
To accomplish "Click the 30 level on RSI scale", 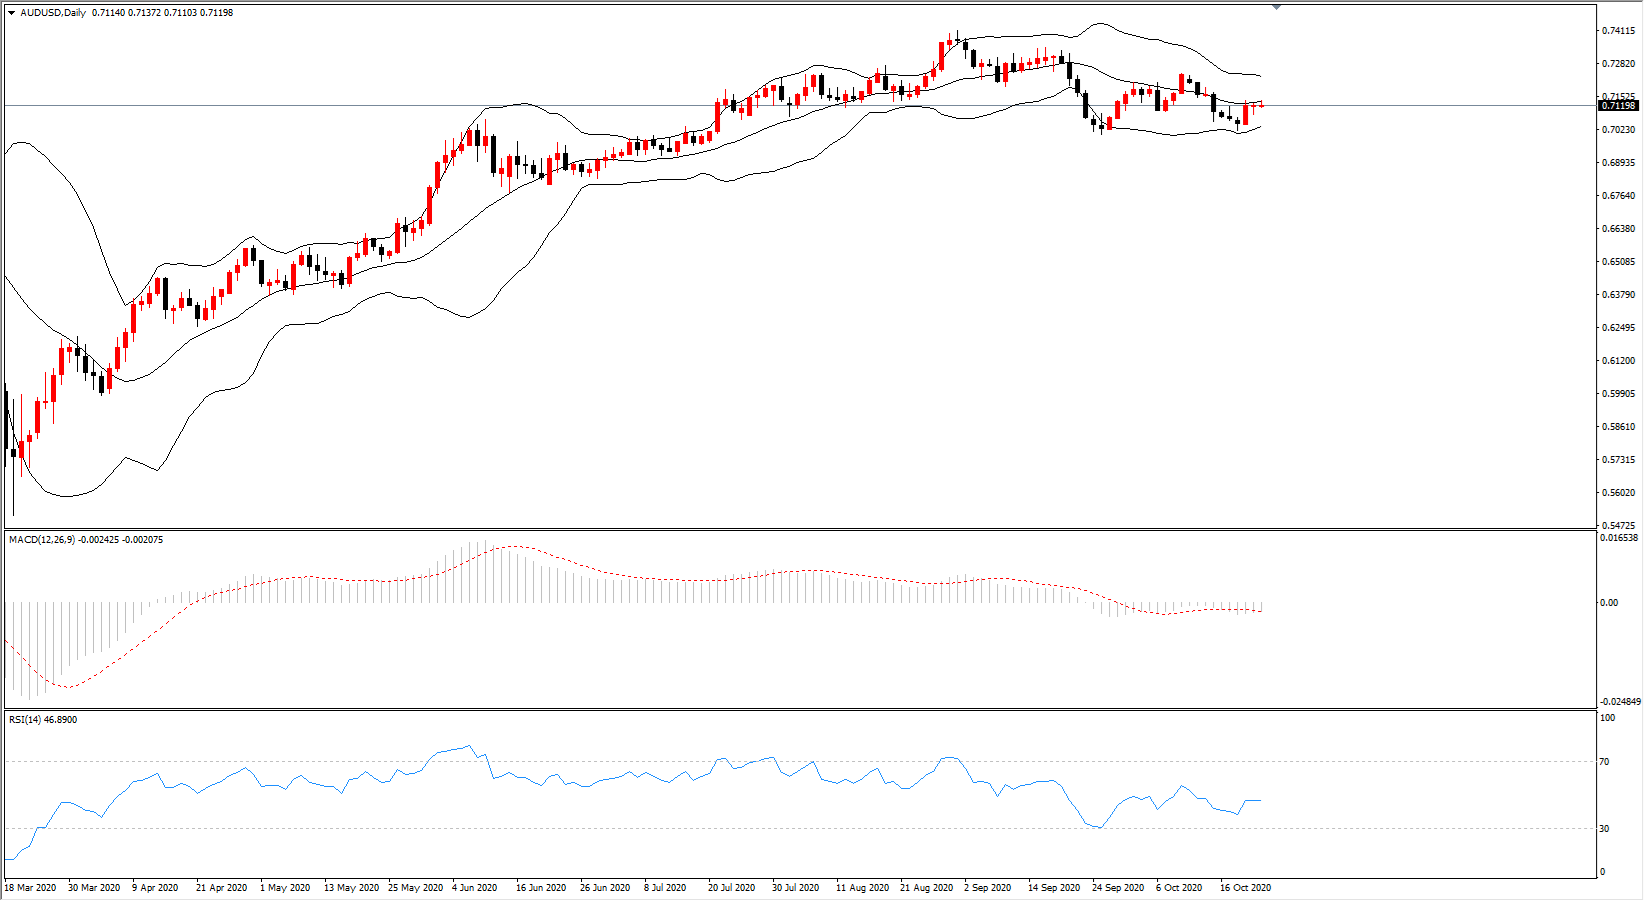I will (1605, 828).
